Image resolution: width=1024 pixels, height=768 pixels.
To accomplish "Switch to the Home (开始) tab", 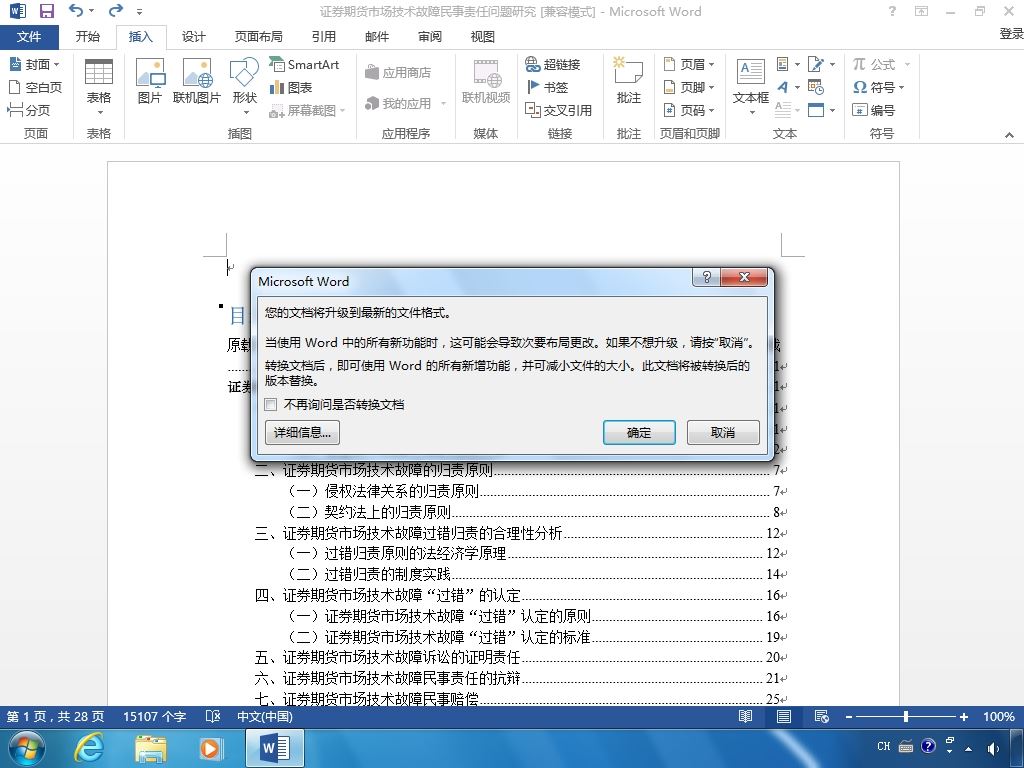I will (88, 37).
